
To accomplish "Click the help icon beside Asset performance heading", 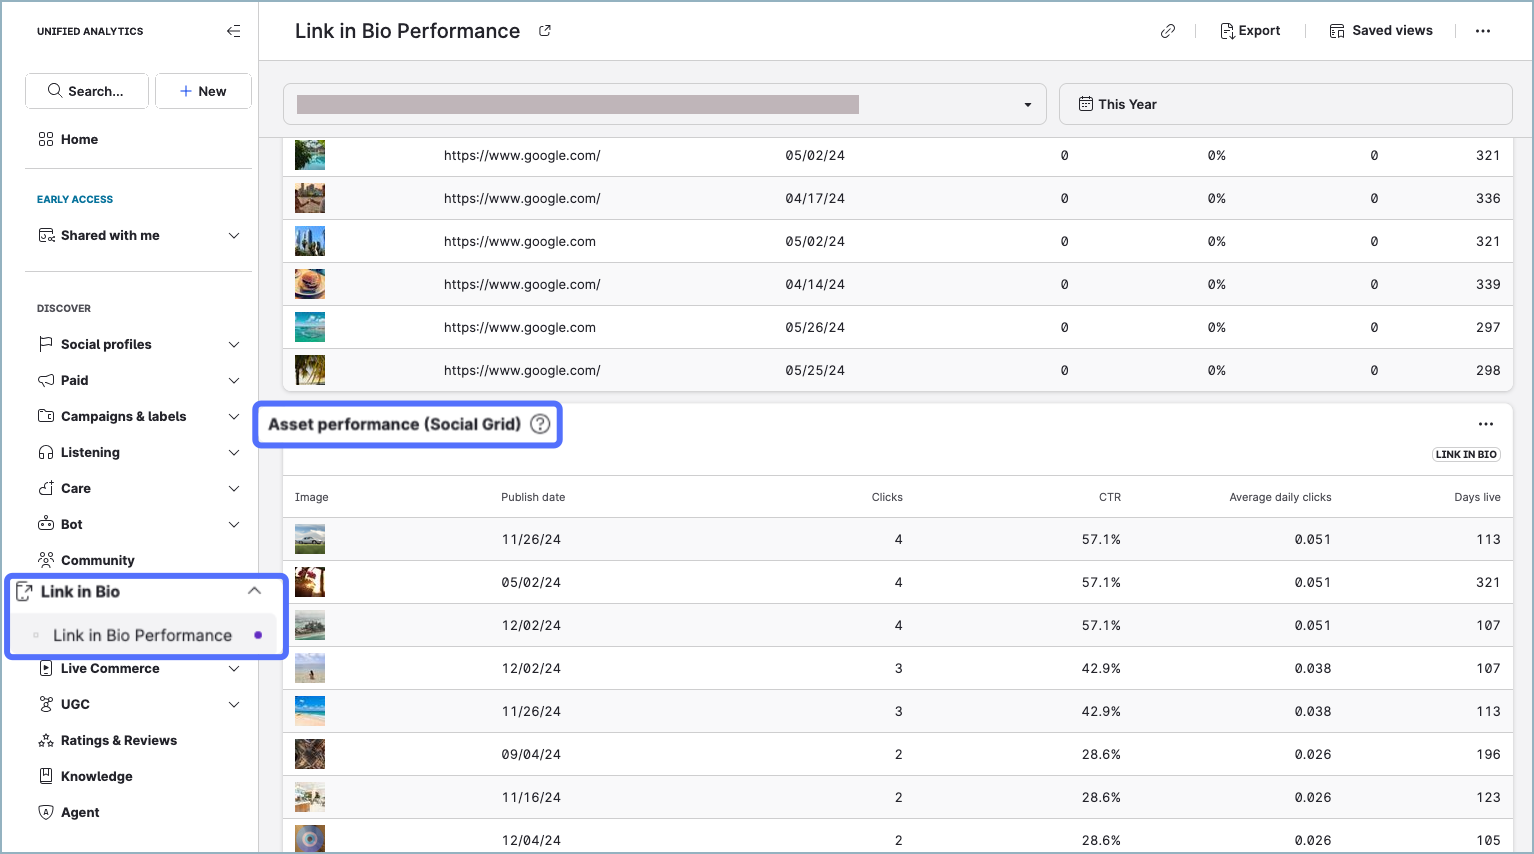I will [x=540, y=424].
